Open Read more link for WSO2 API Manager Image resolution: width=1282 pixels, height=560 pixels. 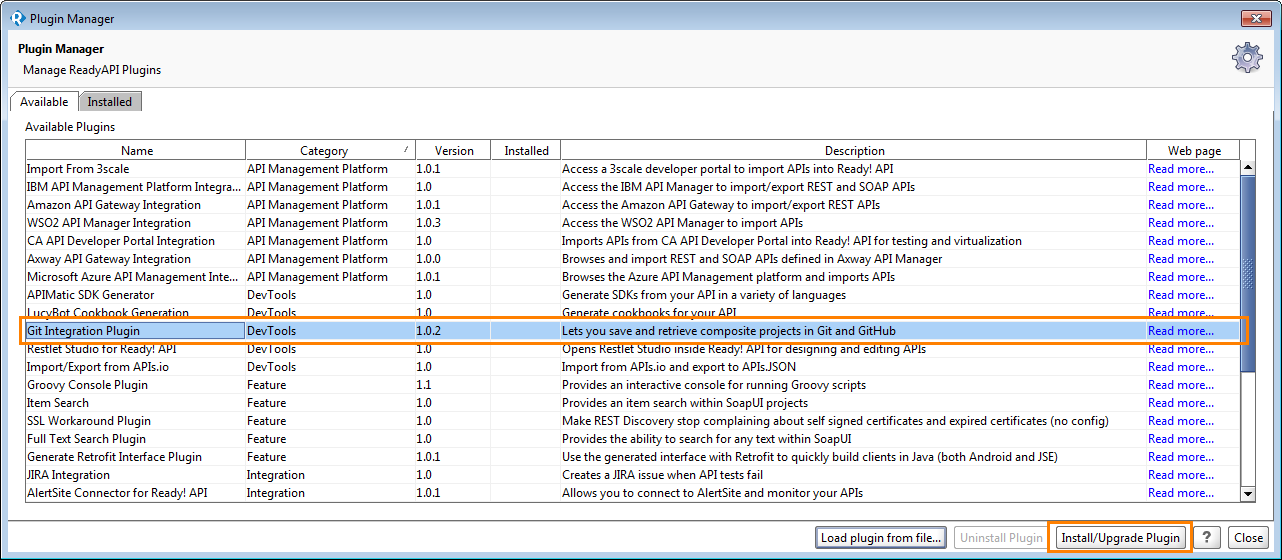pyautogui.click(x=1181, y=223)
